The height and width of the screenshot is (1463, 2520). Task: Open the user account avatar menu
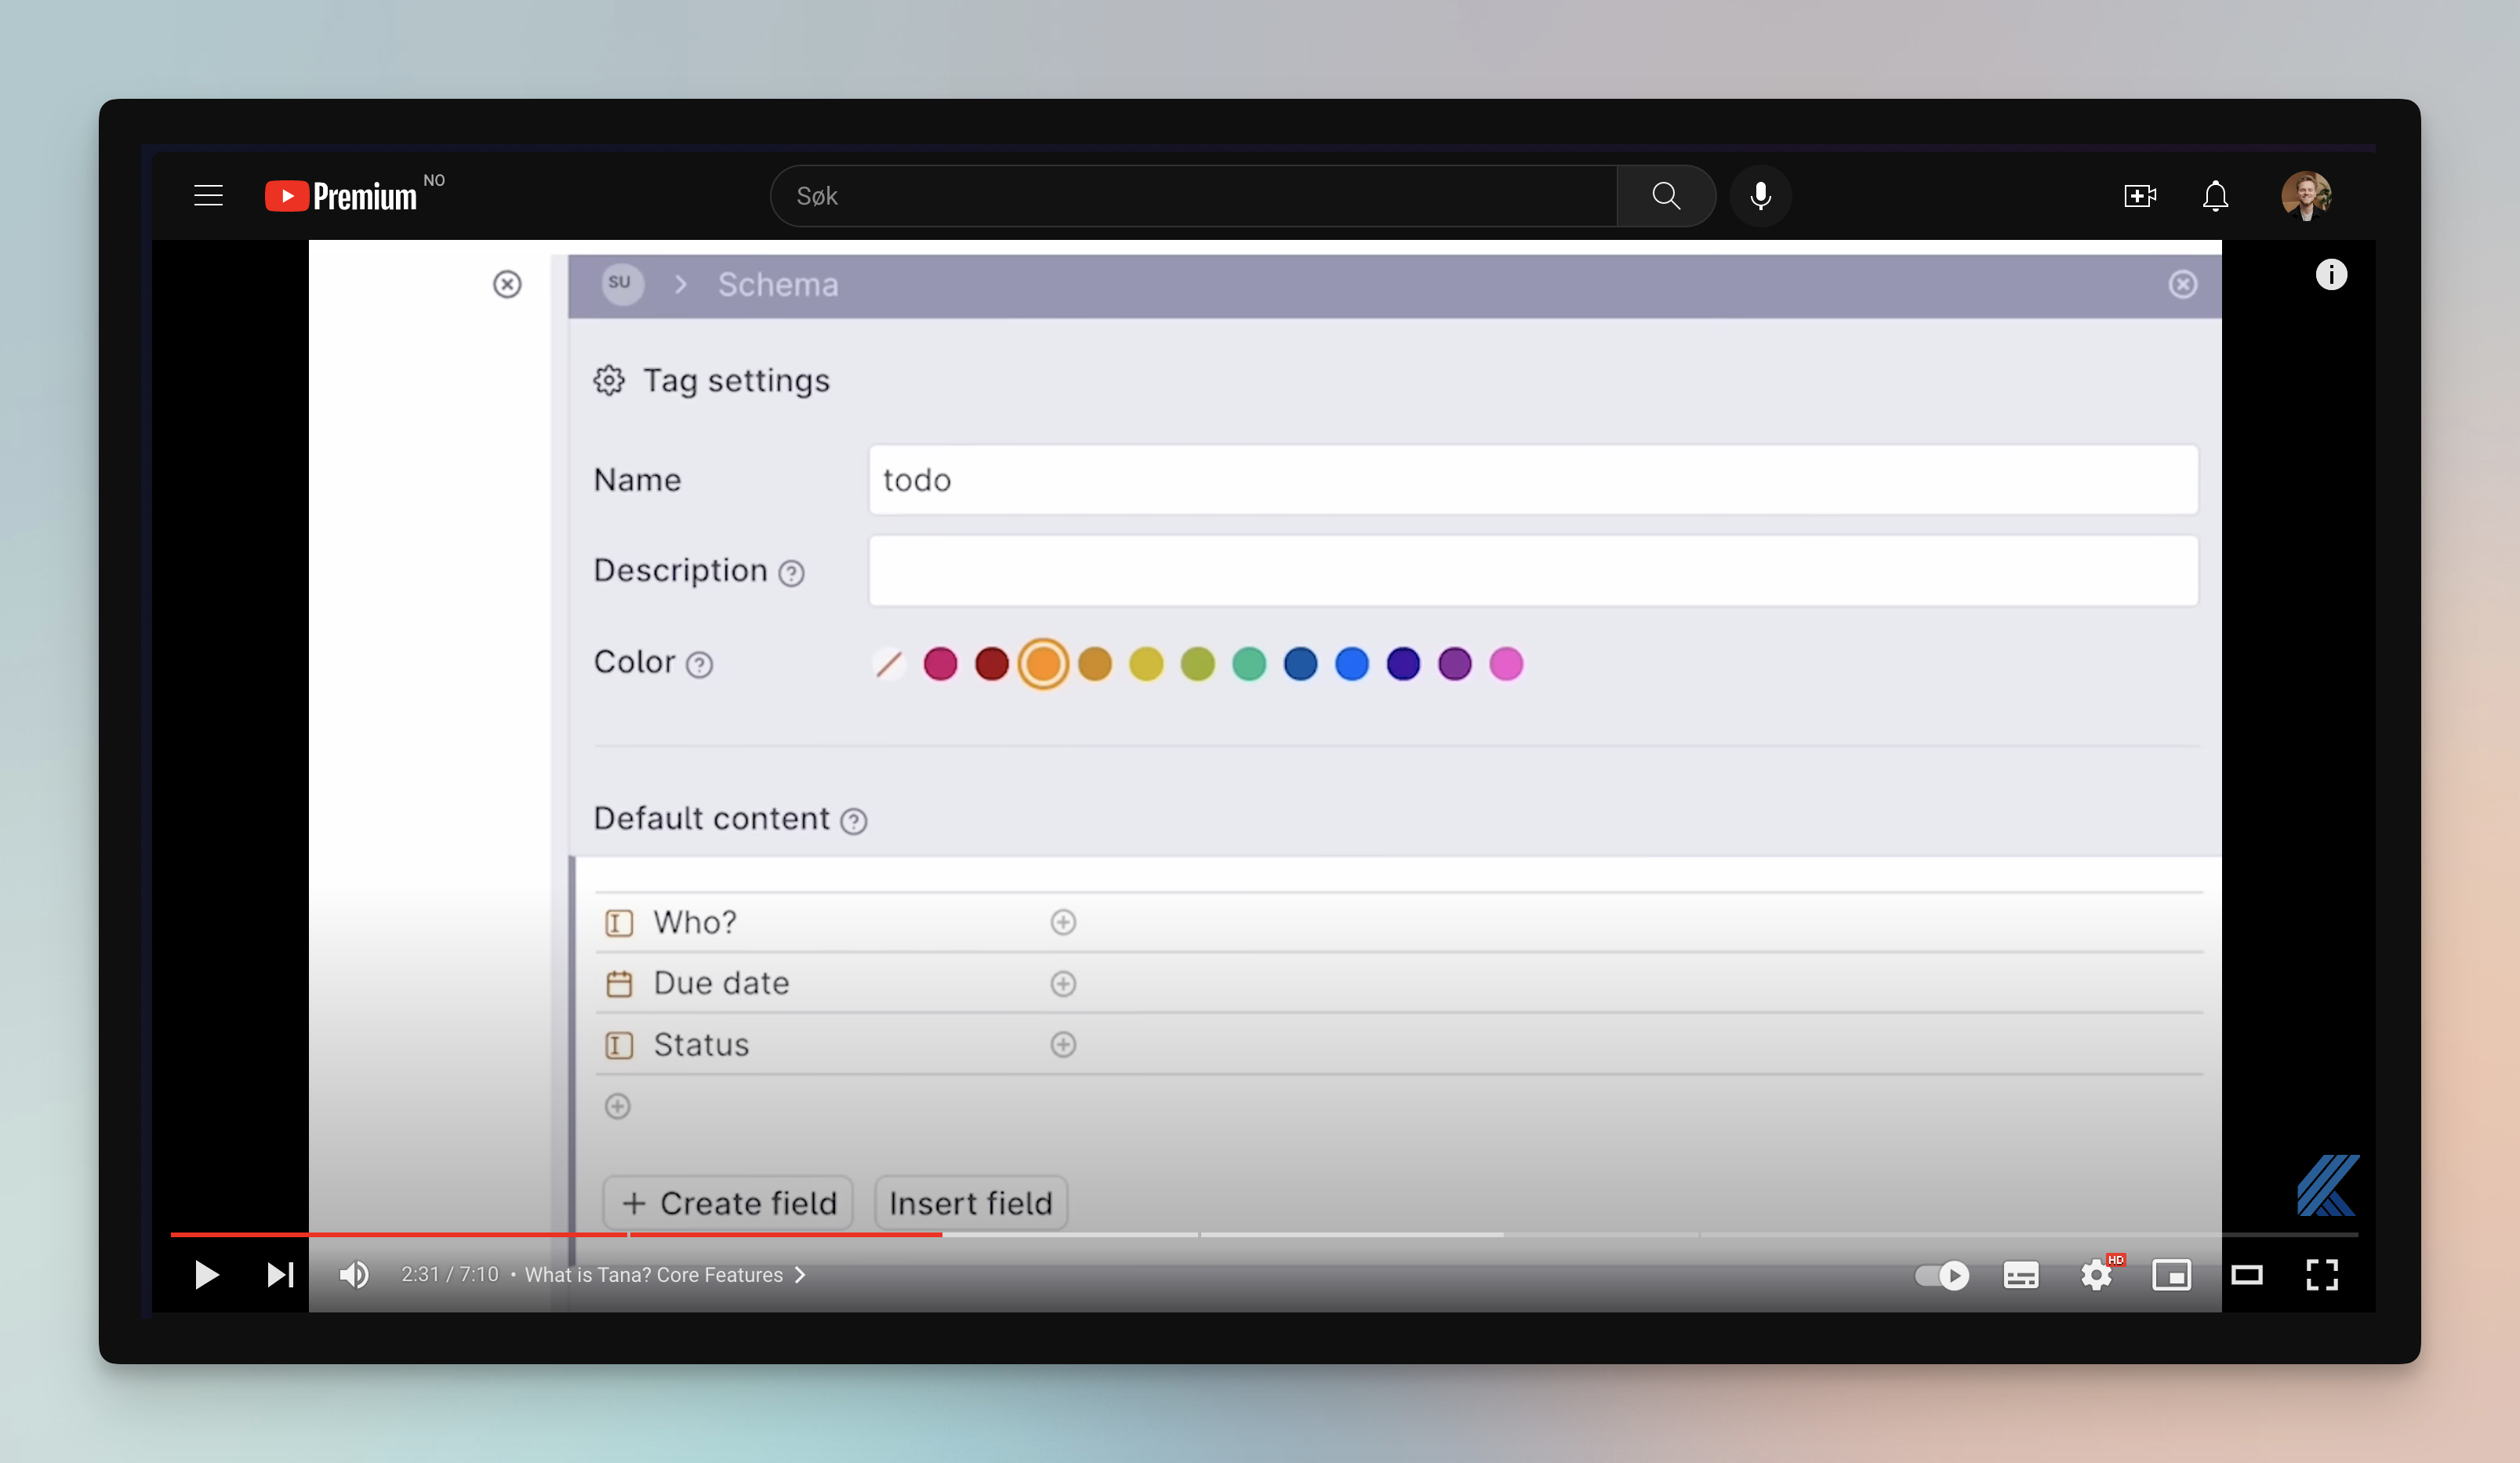(x=2306, y=196)
